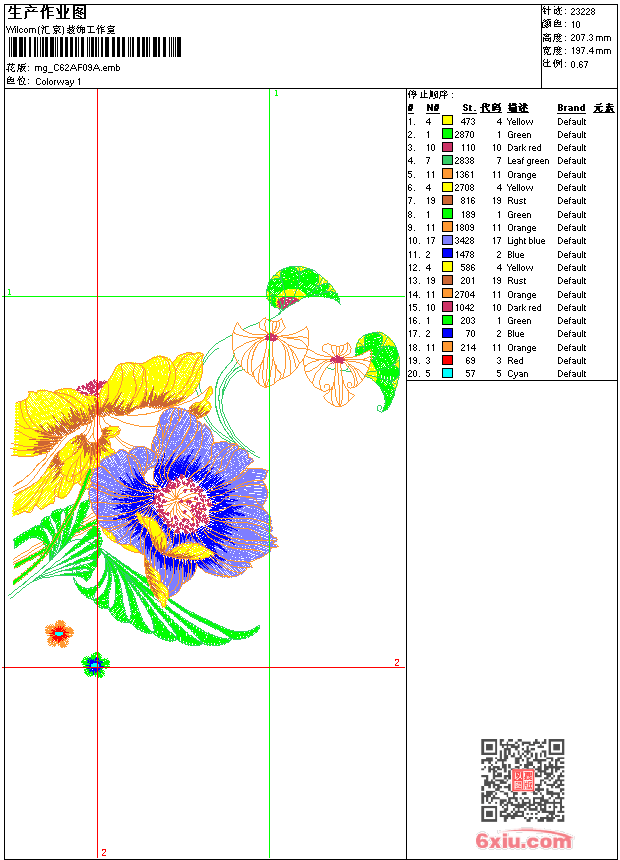Select the small blue and green flower
The width and height of the screenshot is (620, 860).
click(x=95, y=665)
